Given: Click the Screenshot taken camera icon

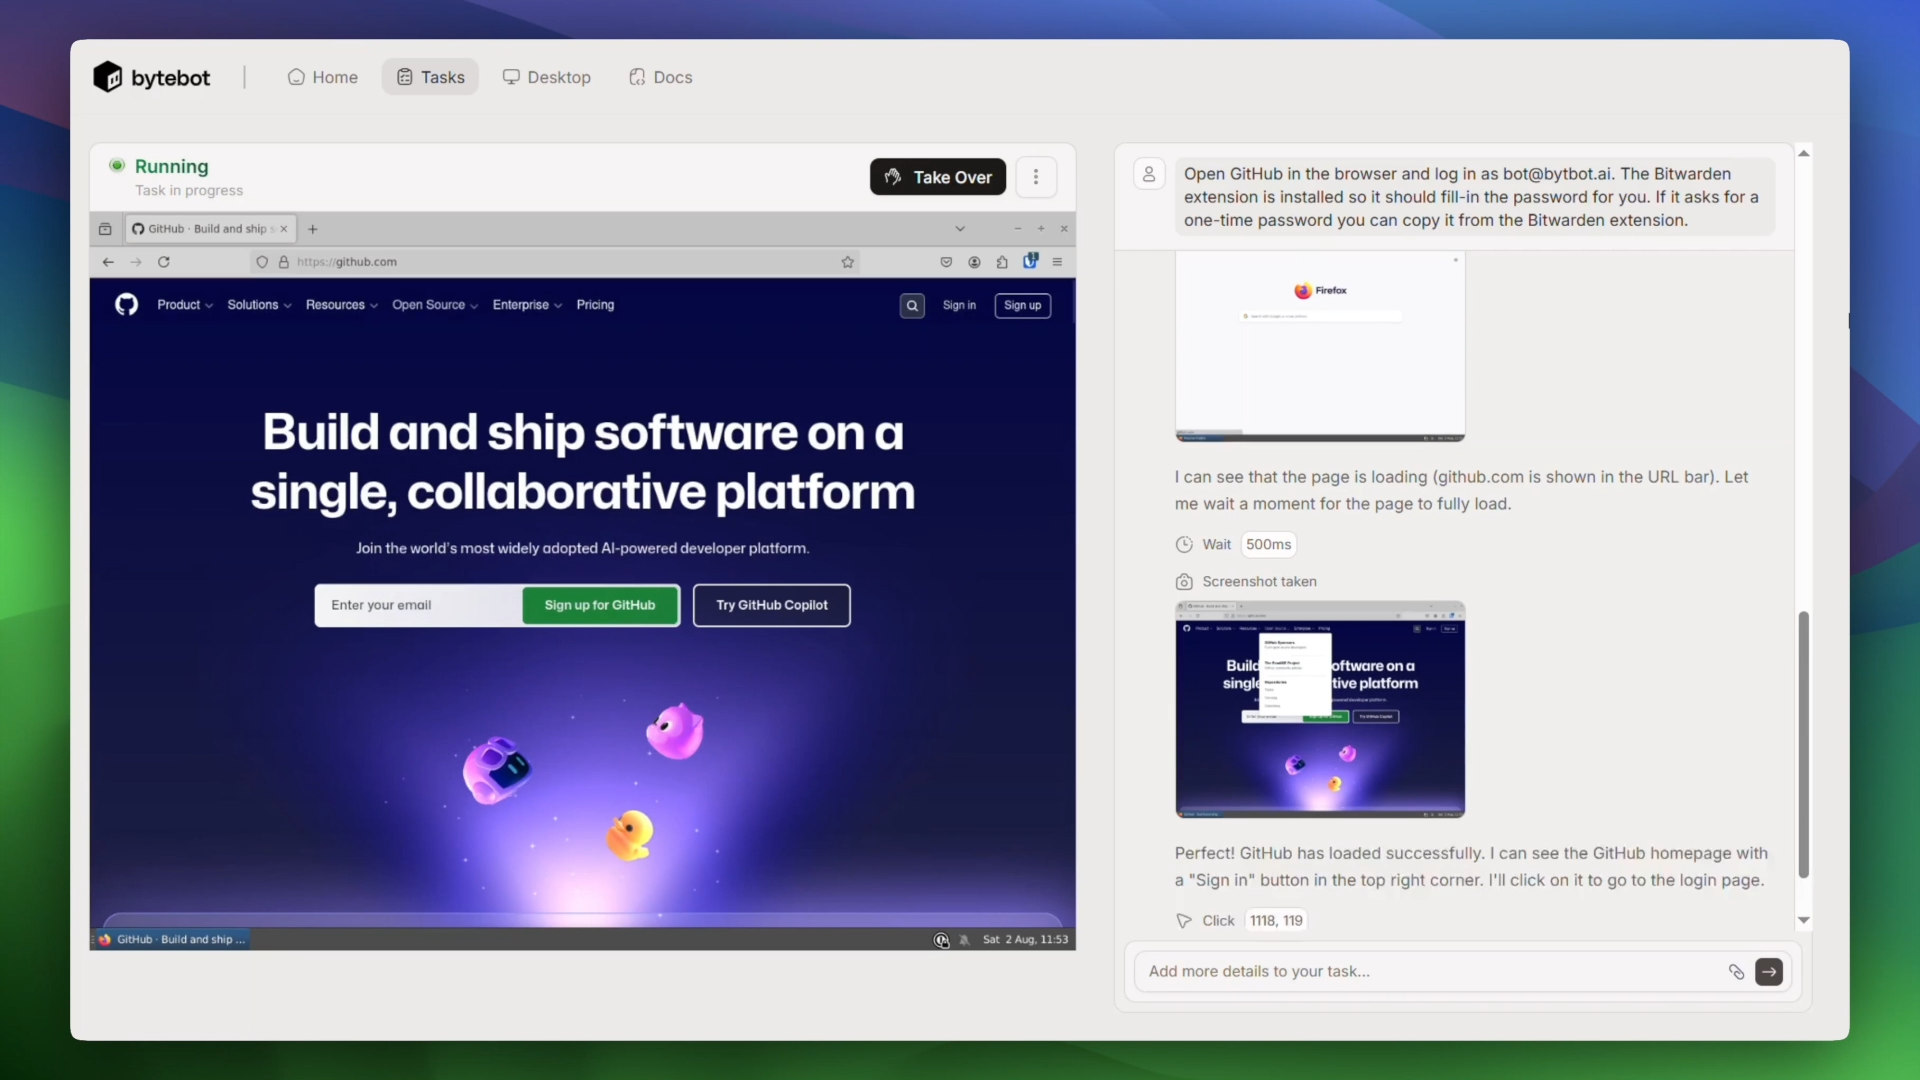Looking at the screenshot, I should point(1184,582).
